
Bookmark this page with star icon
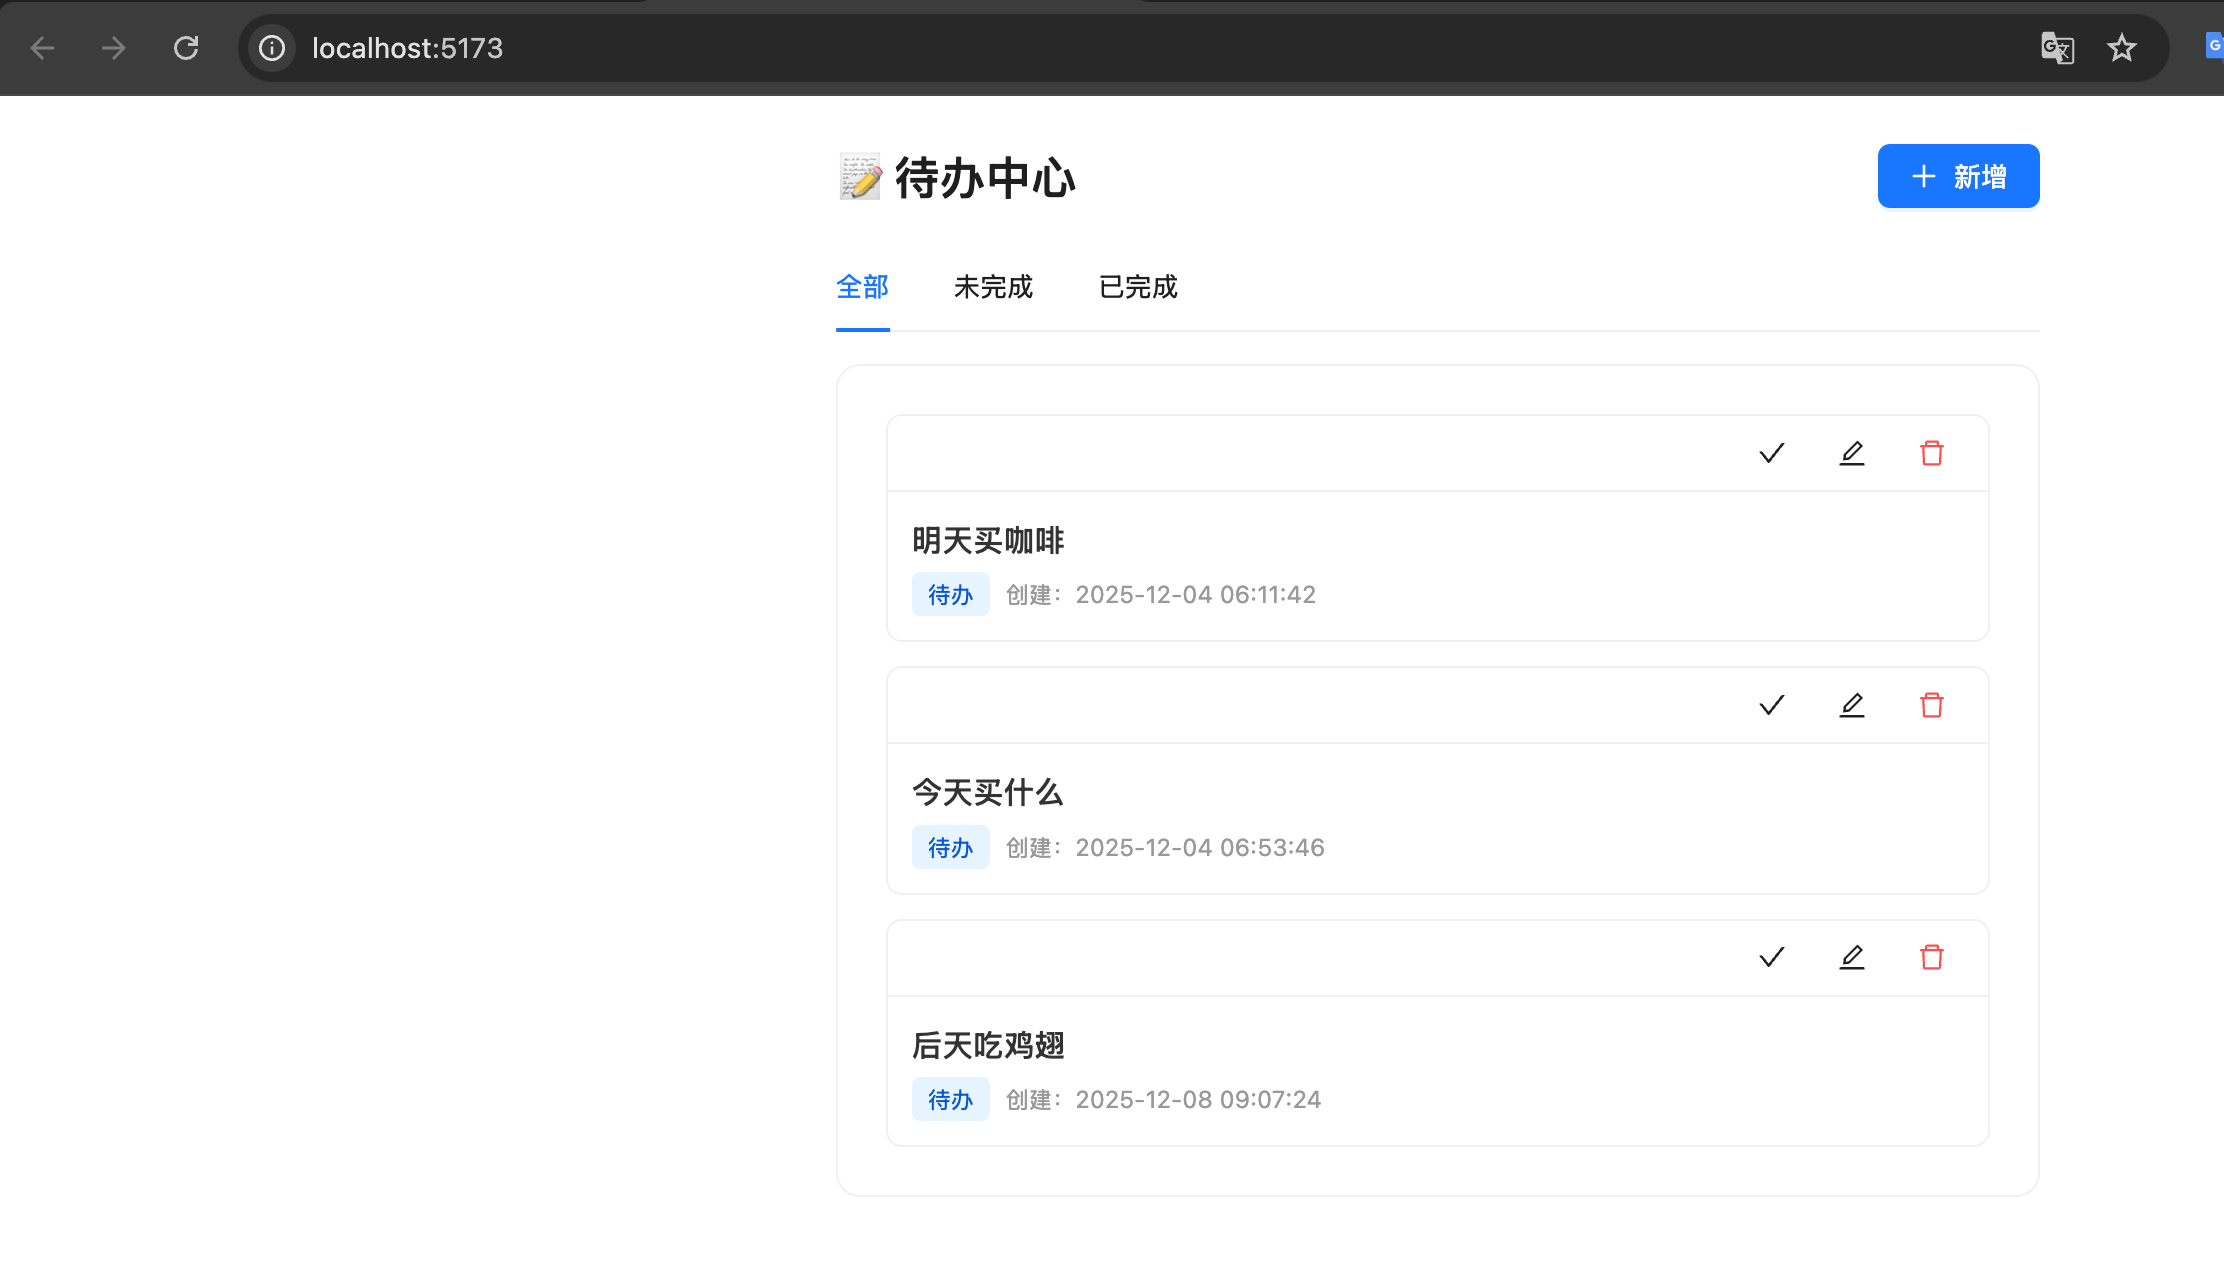tap(2121, 48)
